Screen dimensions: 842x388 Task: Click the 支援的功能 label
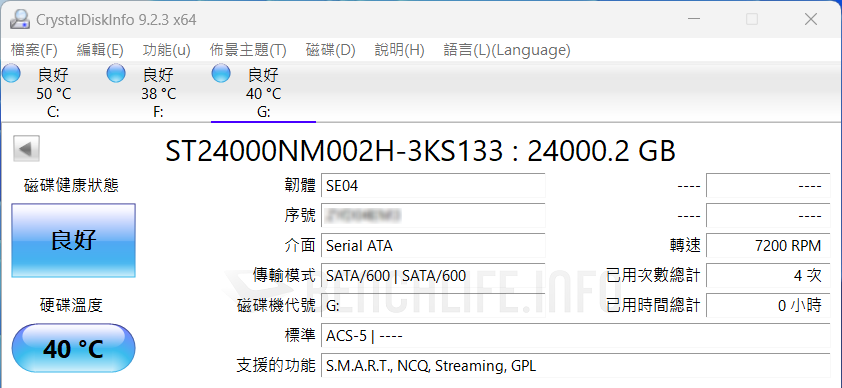click(x=276, y=366)
